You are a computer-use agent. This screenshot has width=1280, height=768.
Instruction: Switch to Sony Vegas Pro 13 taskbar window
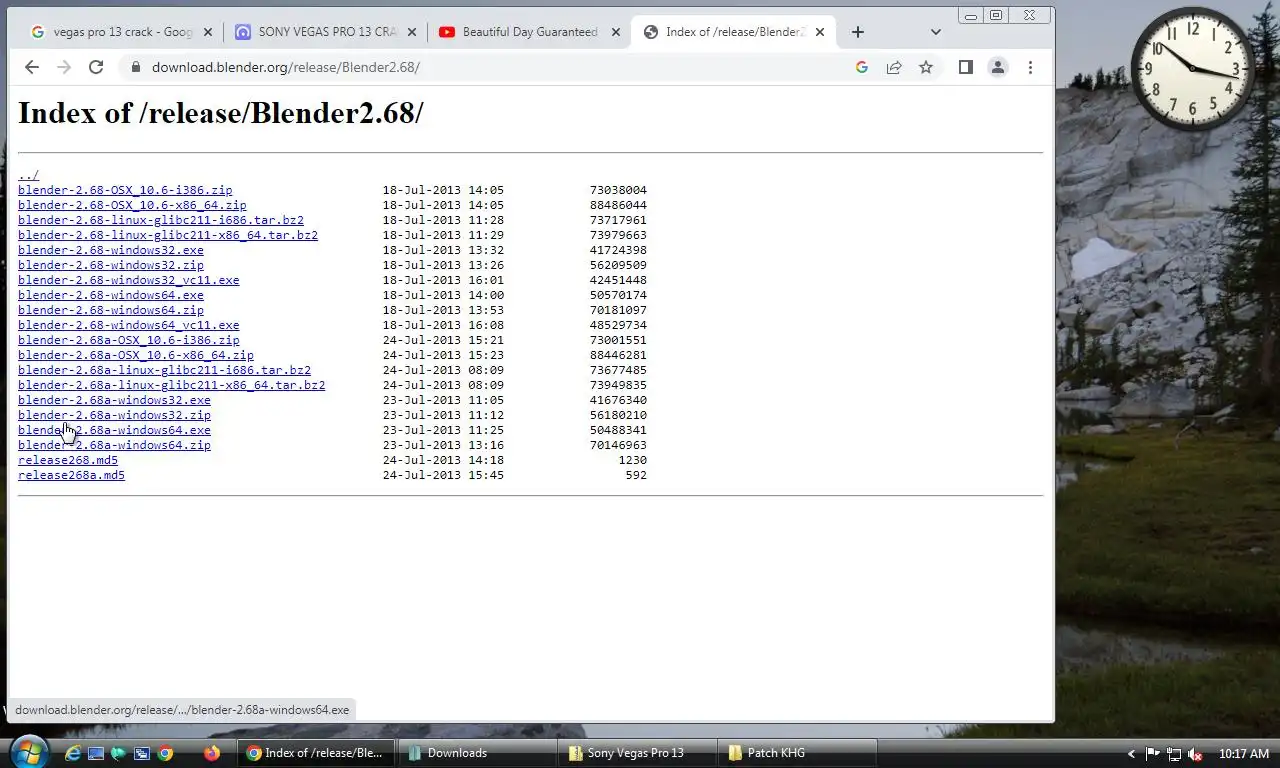637,753
